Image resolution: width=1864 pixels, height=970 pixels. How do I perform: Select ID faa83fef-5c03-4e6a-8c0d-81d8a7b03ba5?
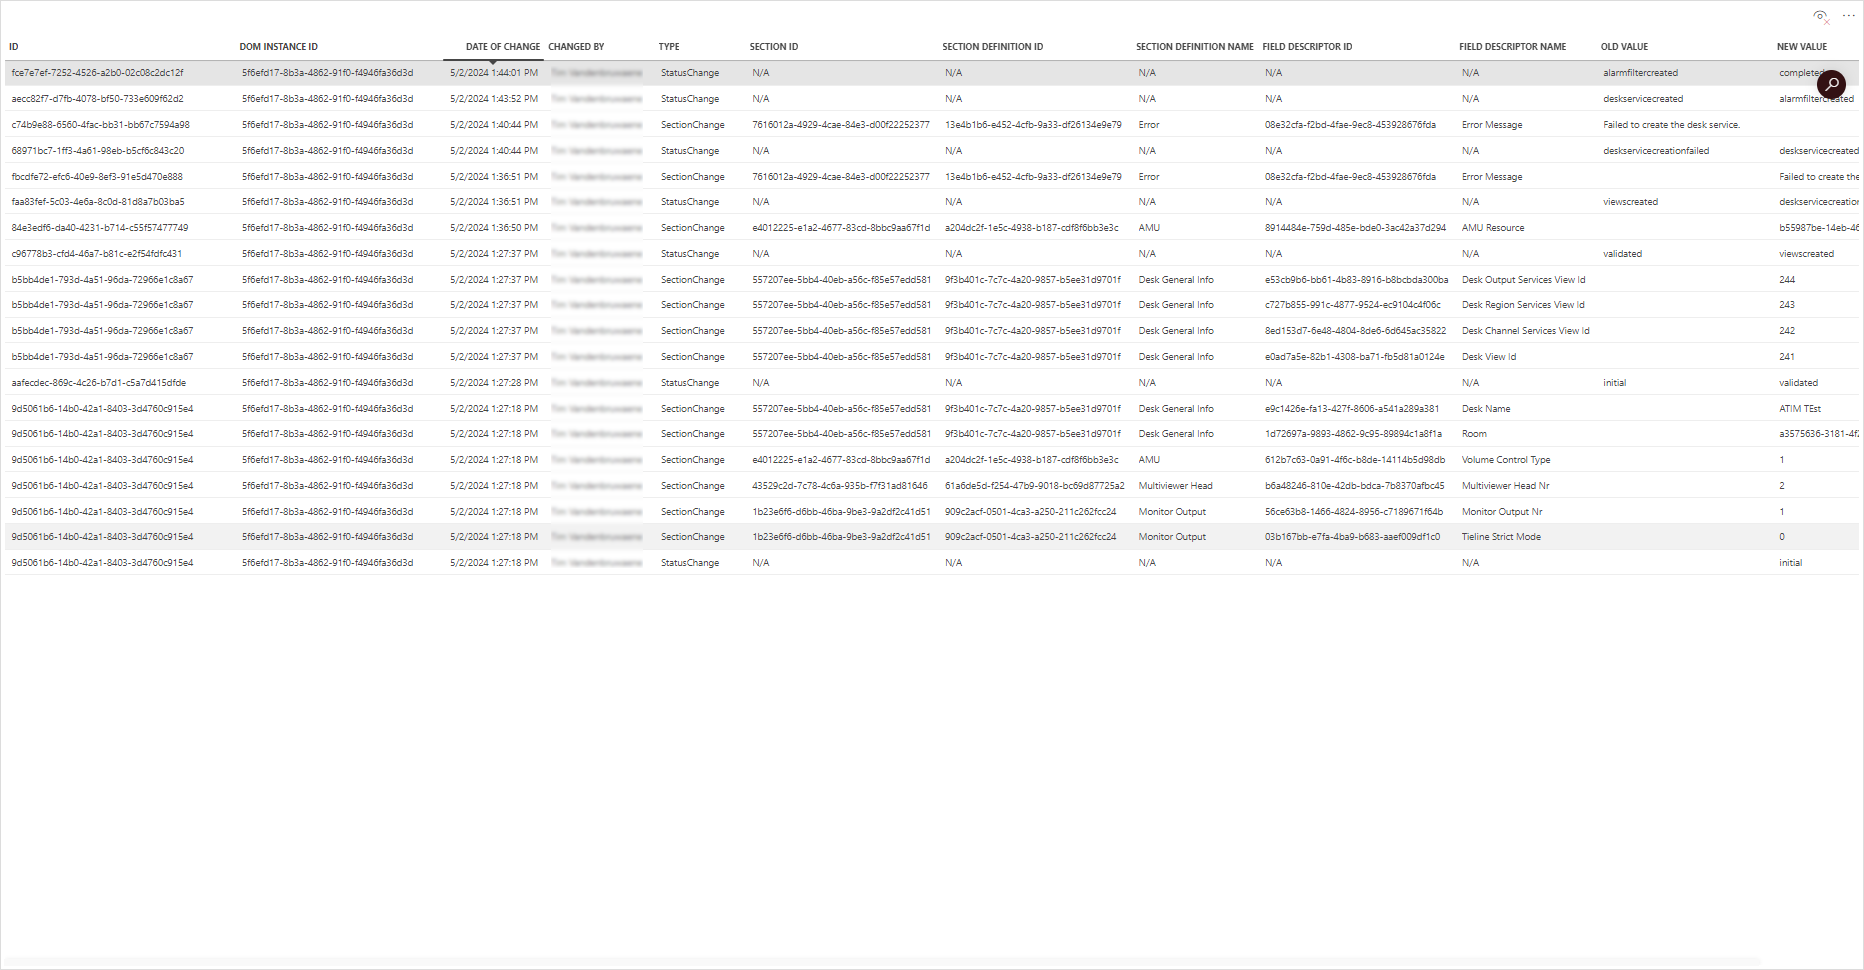pos(97,202)
